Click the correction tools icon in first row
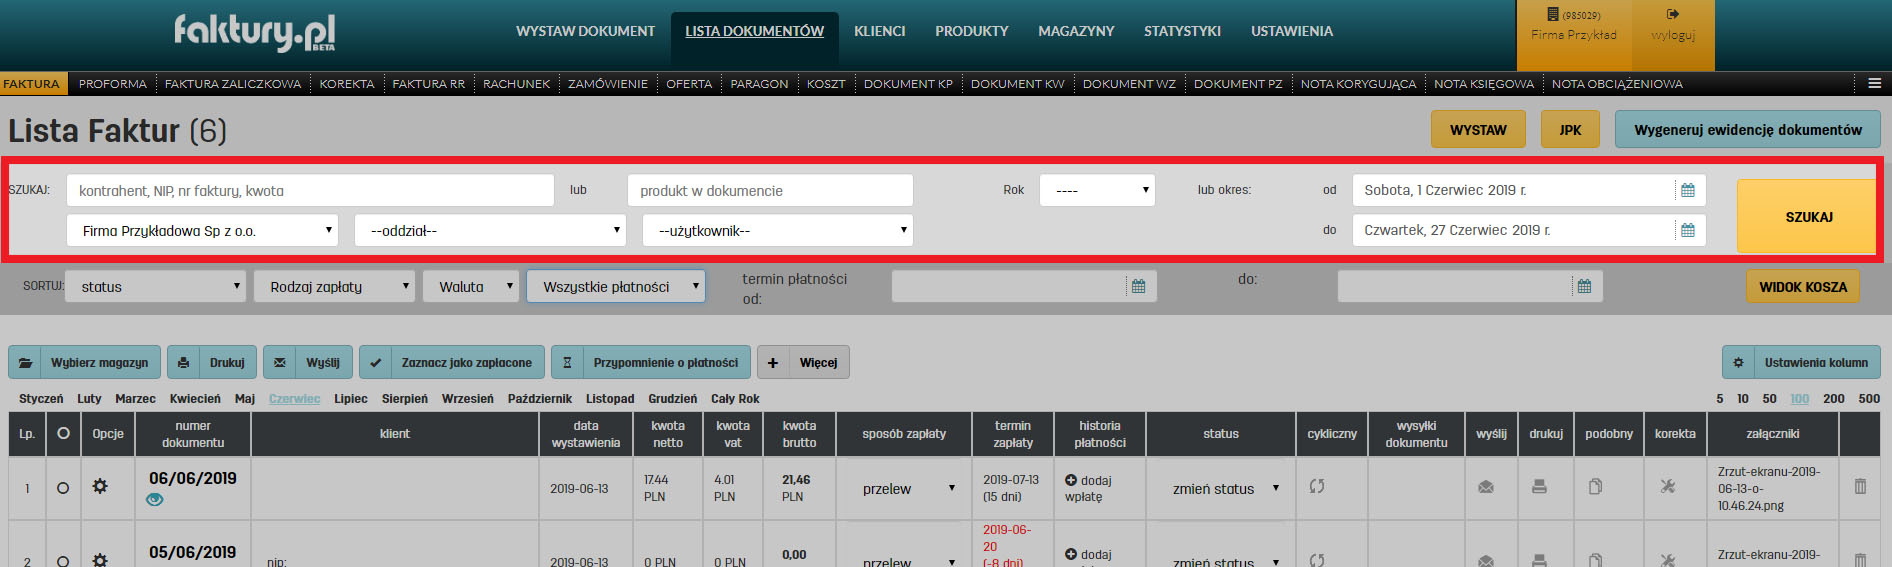The image size is (1892, 567). pos(1667,487)
